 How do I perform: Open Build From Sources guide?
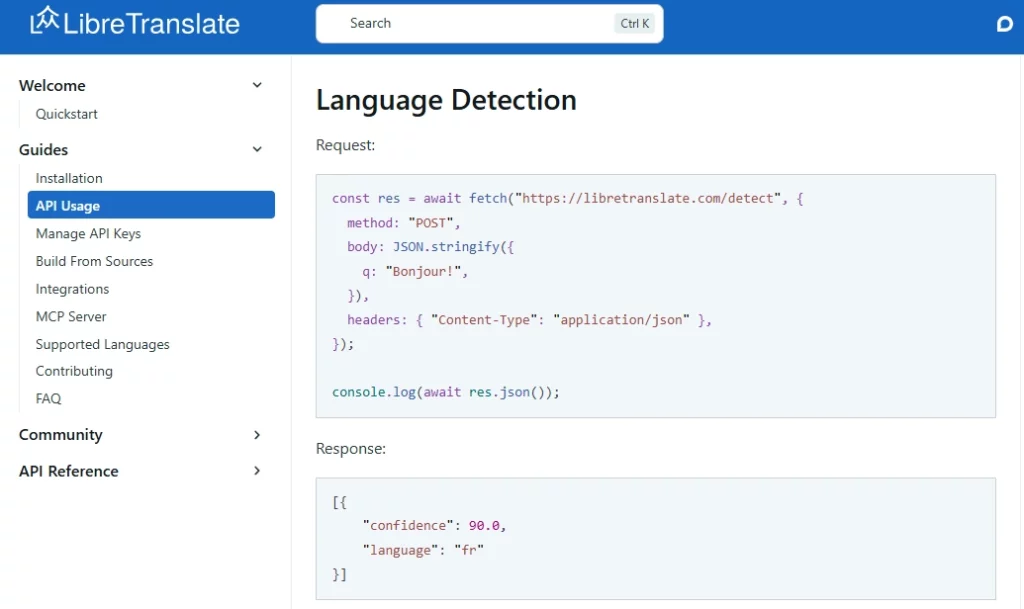tap(94, 261)
